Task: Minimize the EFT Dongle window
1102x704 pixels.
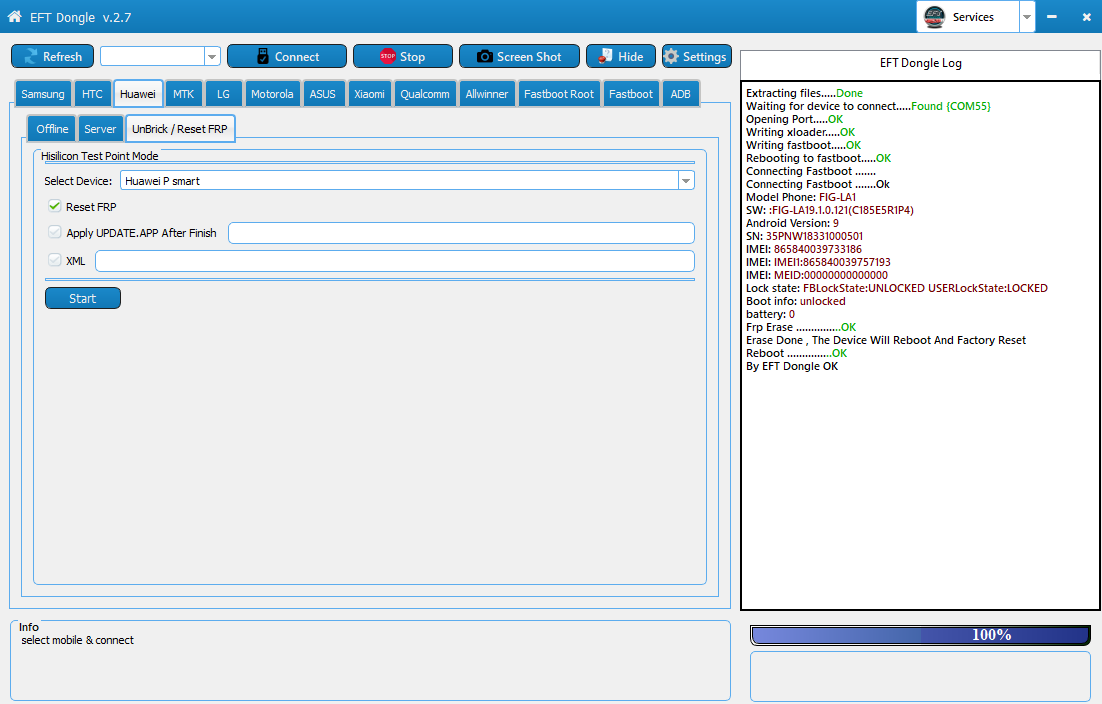Action: pos(1051,17)
